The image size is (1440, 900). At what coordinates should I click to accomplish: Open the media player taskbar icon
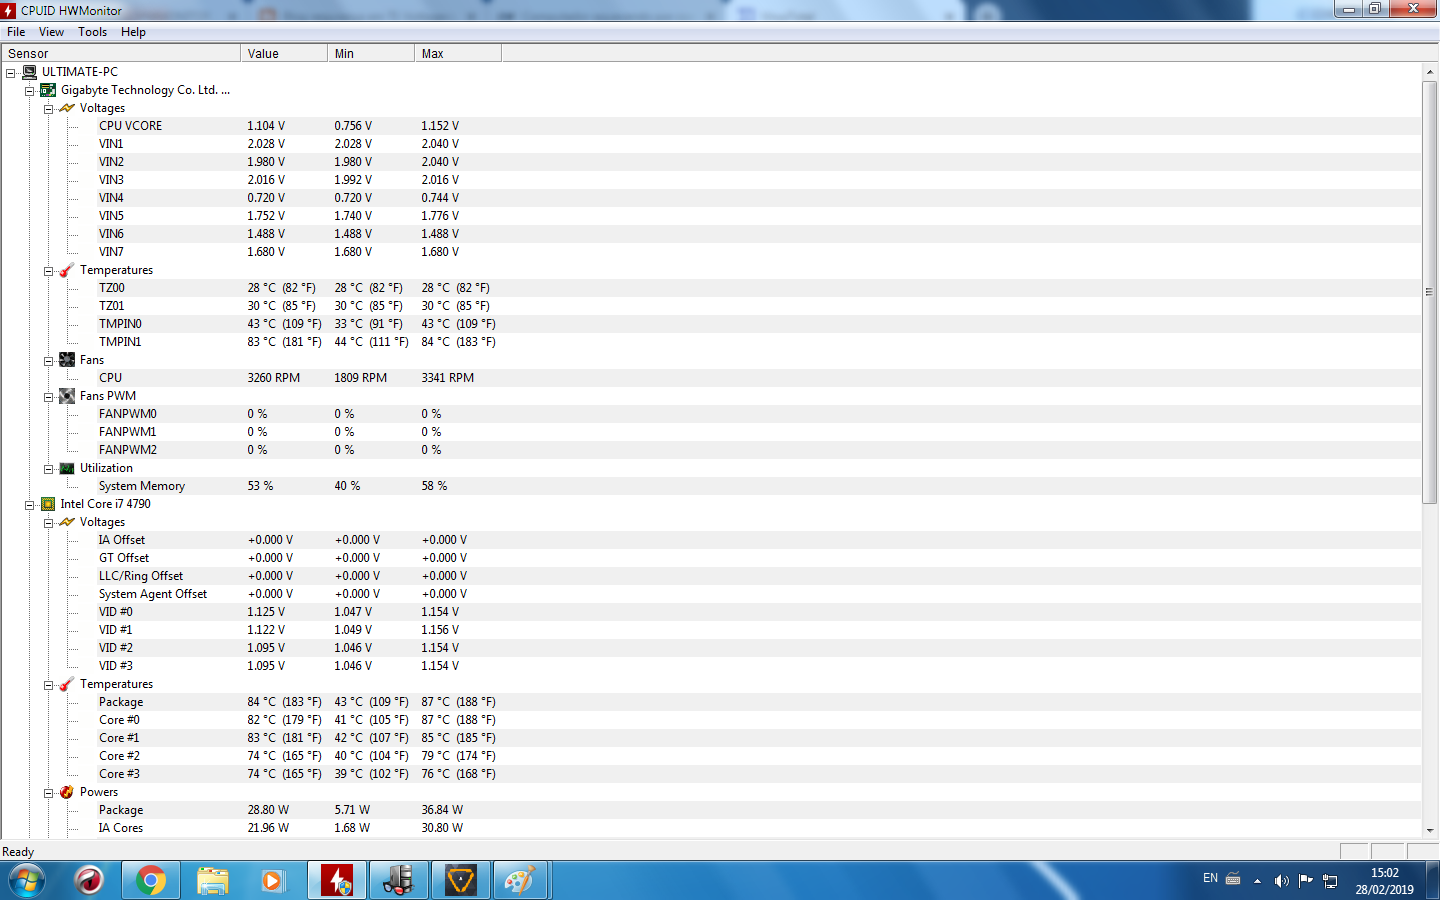click(272, 881)
